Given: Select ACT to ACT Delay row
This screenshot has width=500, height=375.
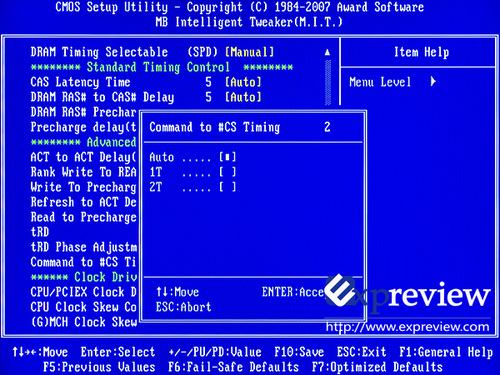Looking at the screenshot, I should (83, 157).
